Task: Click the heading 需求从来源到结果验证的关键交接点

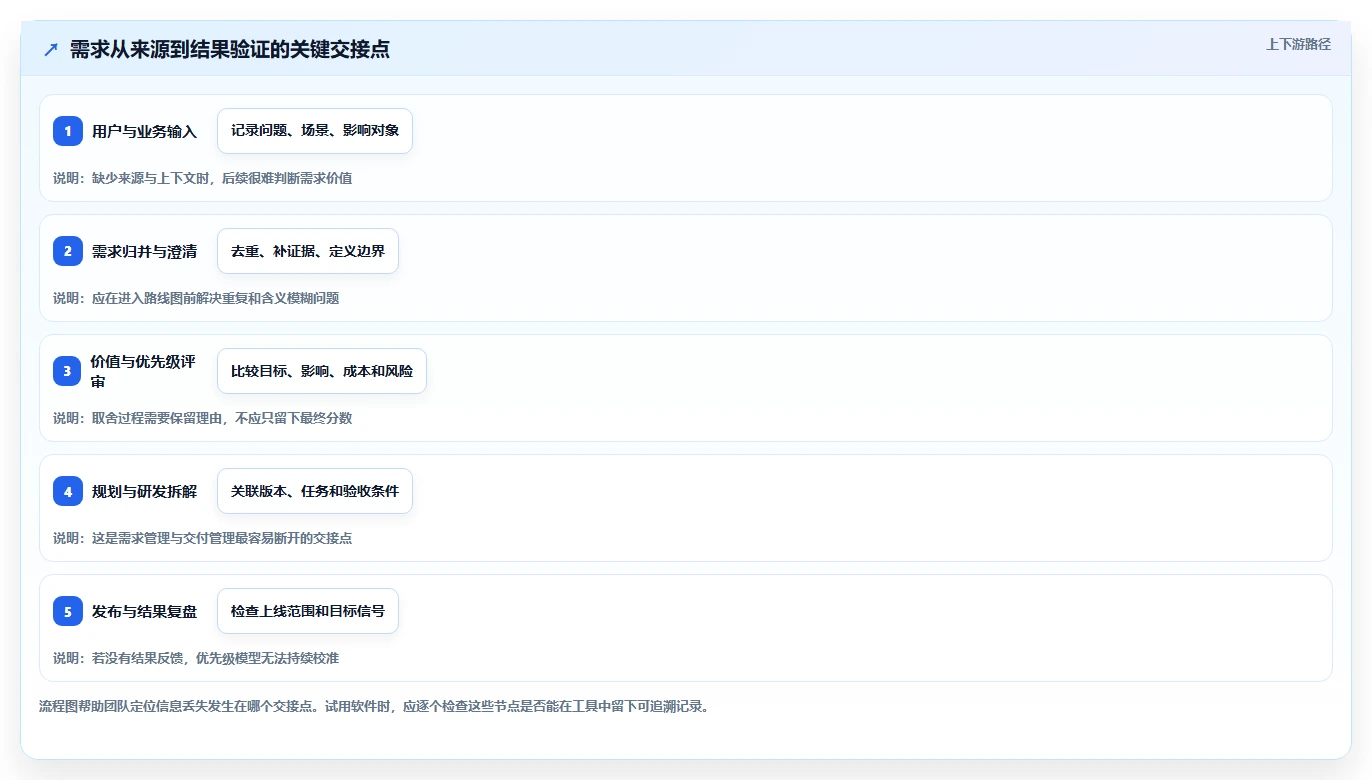Action: pos(230,50)
